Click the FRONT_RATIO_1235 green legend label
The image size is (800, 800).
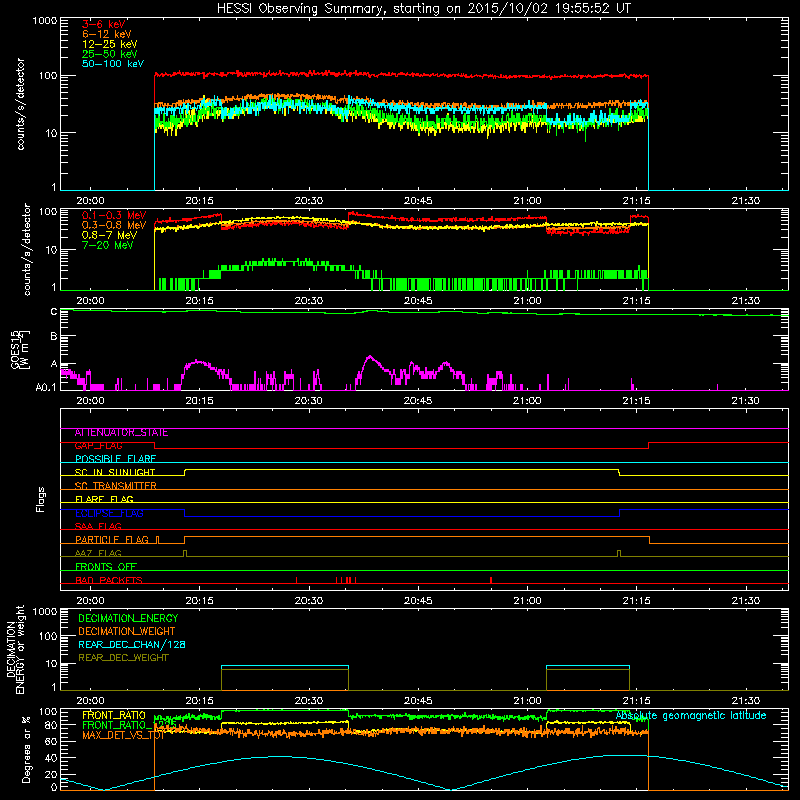pyautogui.click(x=129, y=725)
